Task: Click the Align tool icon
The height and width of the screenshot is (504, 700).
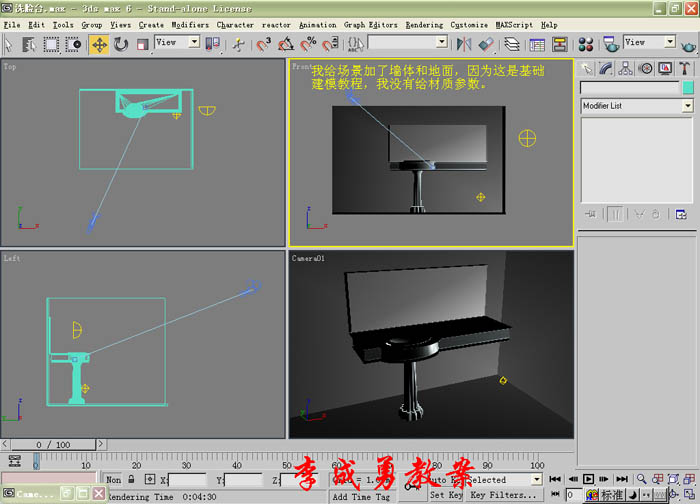Action: (x=486, y=44)
